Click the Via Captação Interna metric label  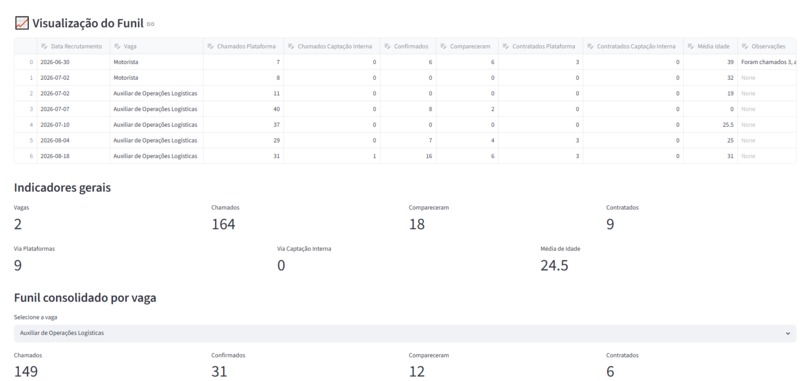click(x=304, y=249)
